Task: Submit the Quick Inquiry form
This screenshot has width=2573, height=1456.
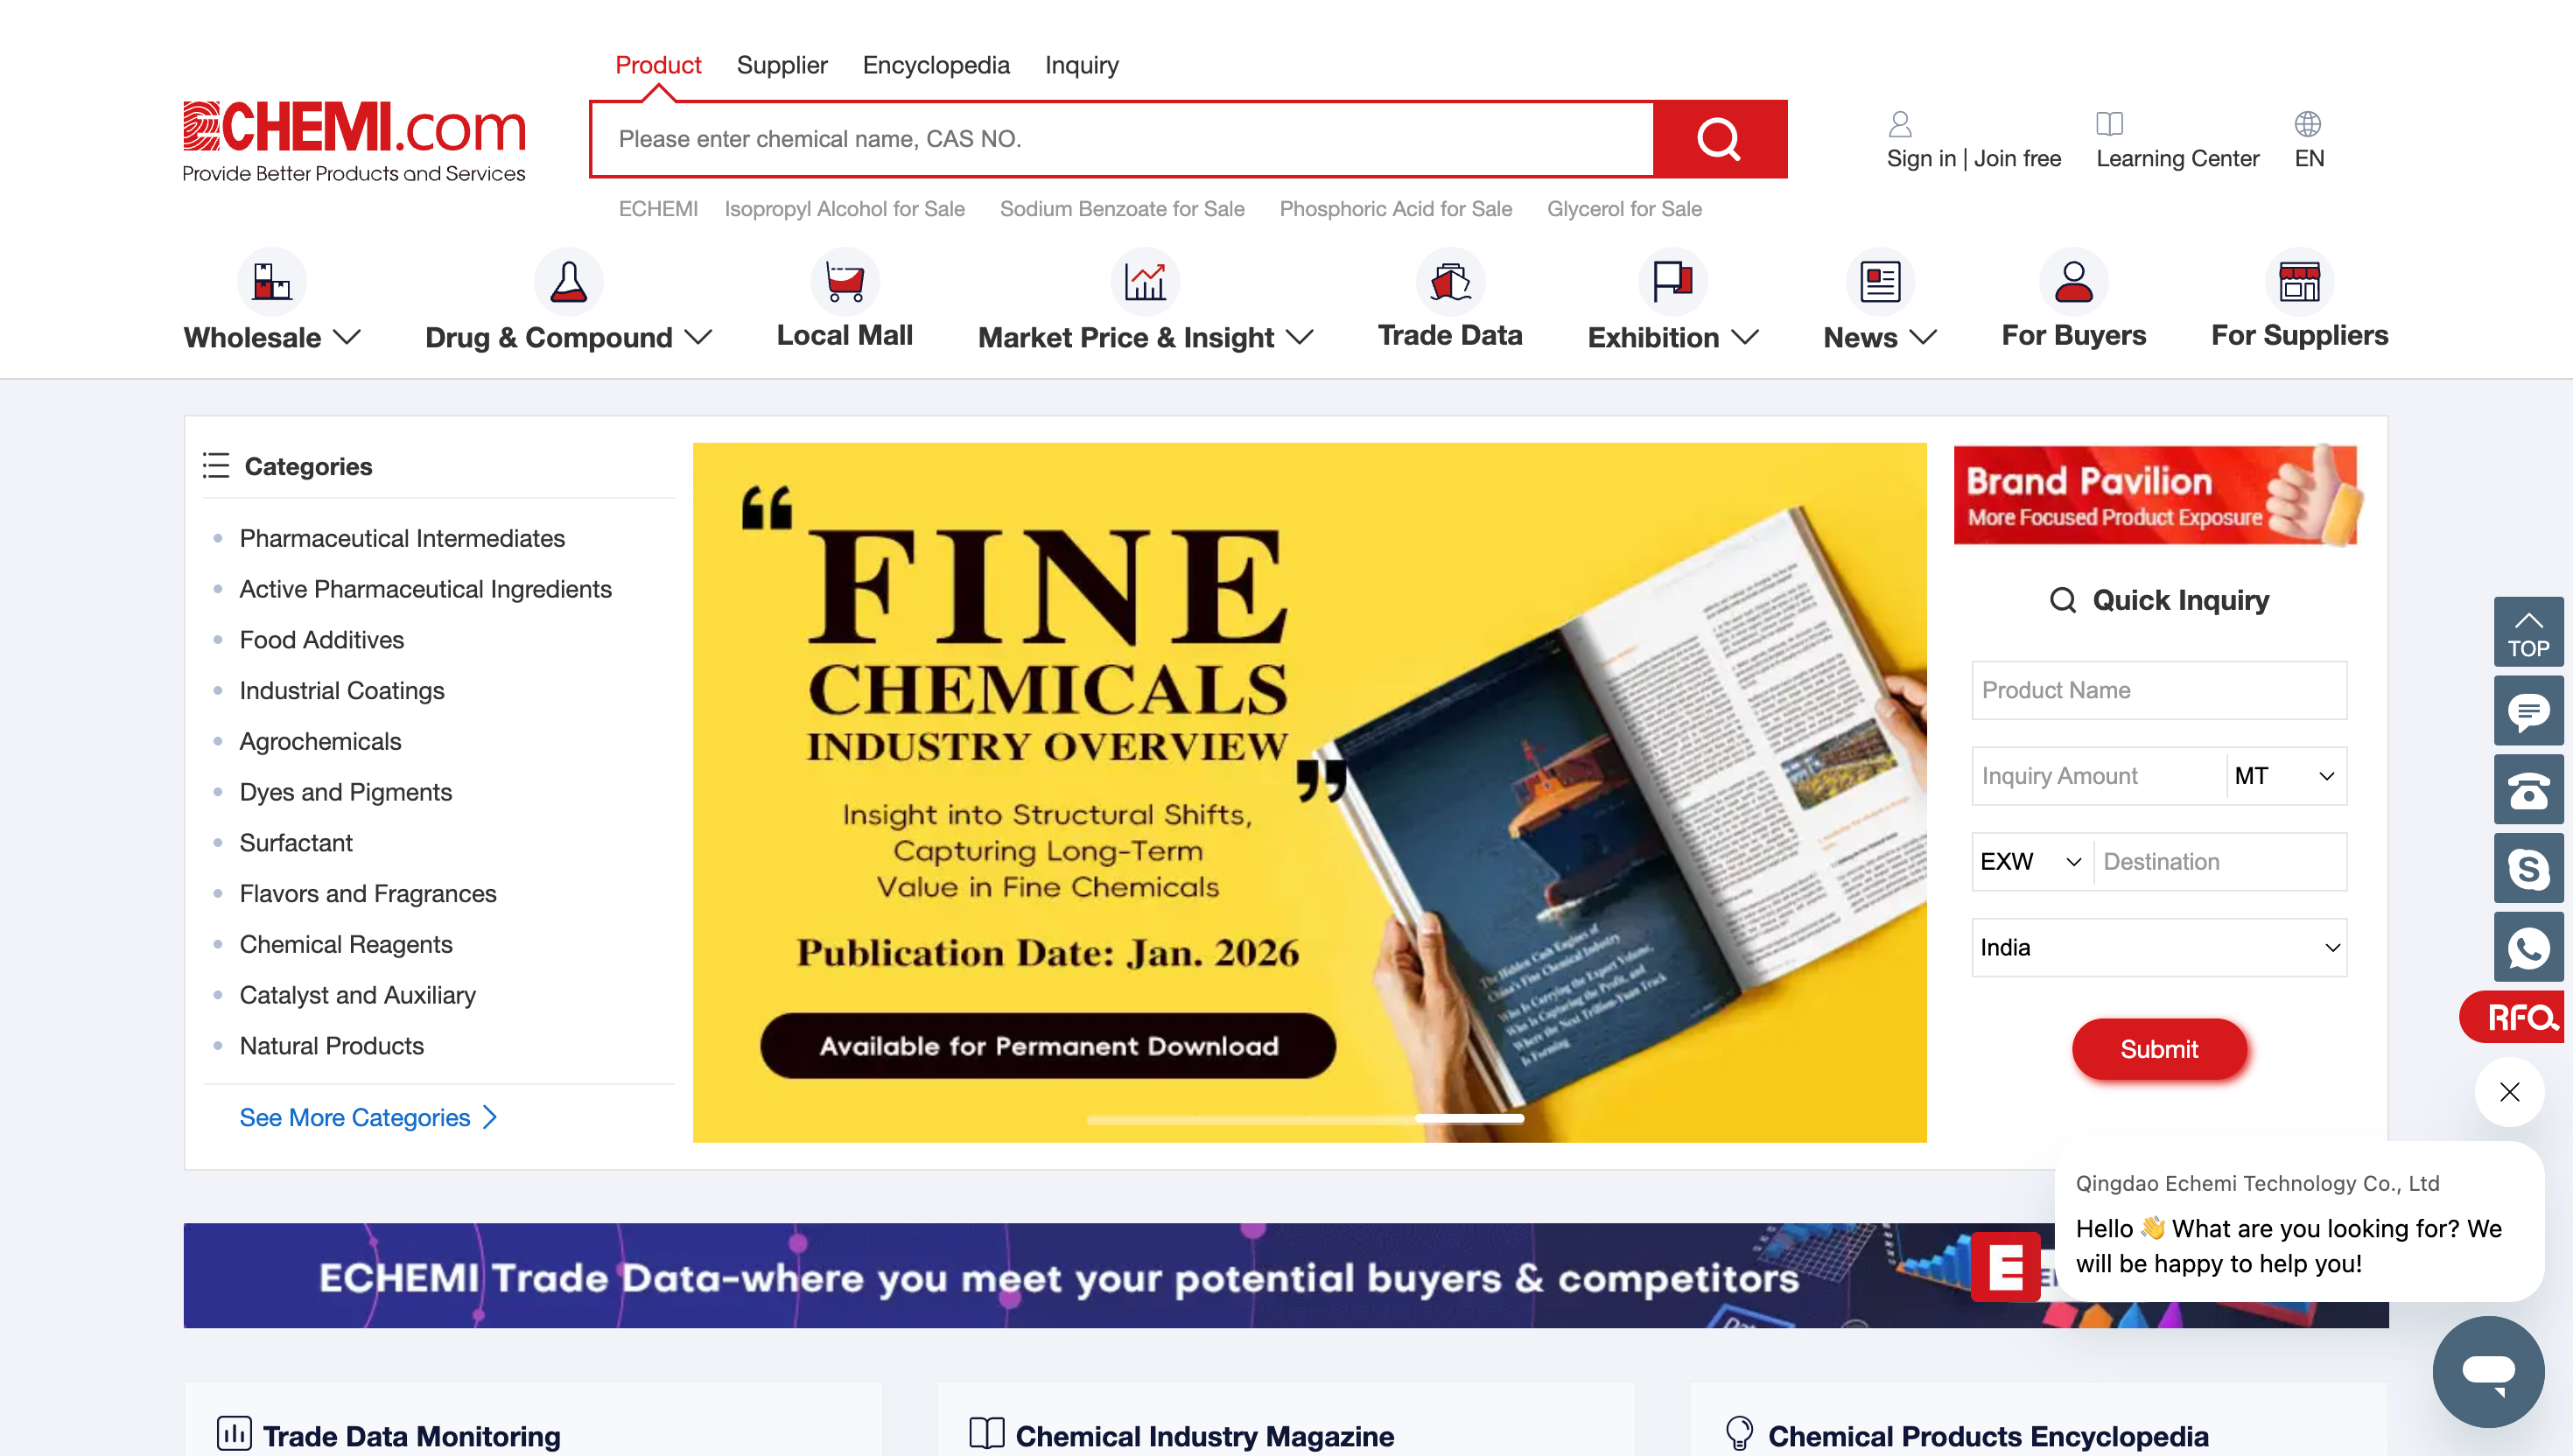Action: [x=2159, y=1049]
